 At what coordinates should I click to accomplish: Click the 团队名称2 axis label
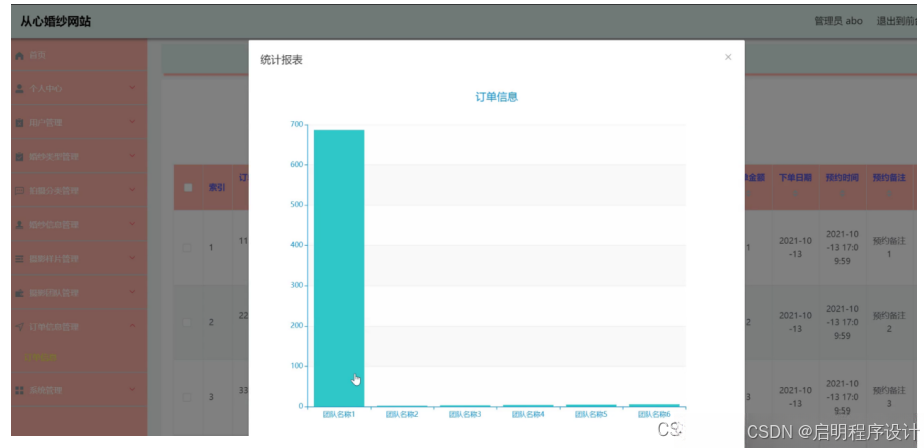tap(402, 414)
